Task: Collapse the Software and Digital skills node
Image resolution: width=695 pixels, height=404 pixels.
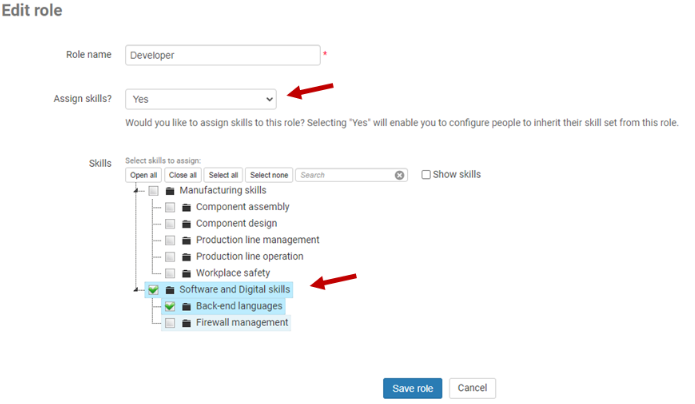Action: 136,290
